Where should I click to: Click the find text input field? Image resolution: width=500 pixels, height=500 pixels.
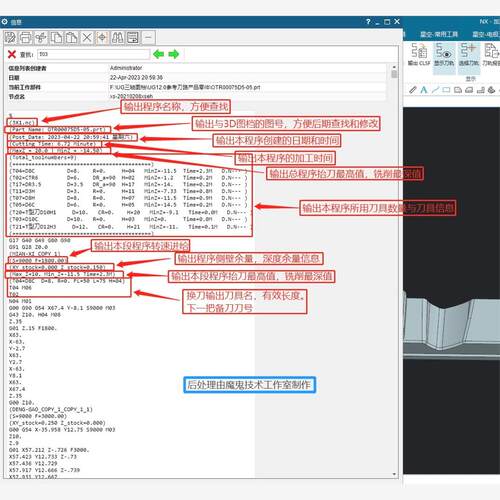click(x=94, y=54)
